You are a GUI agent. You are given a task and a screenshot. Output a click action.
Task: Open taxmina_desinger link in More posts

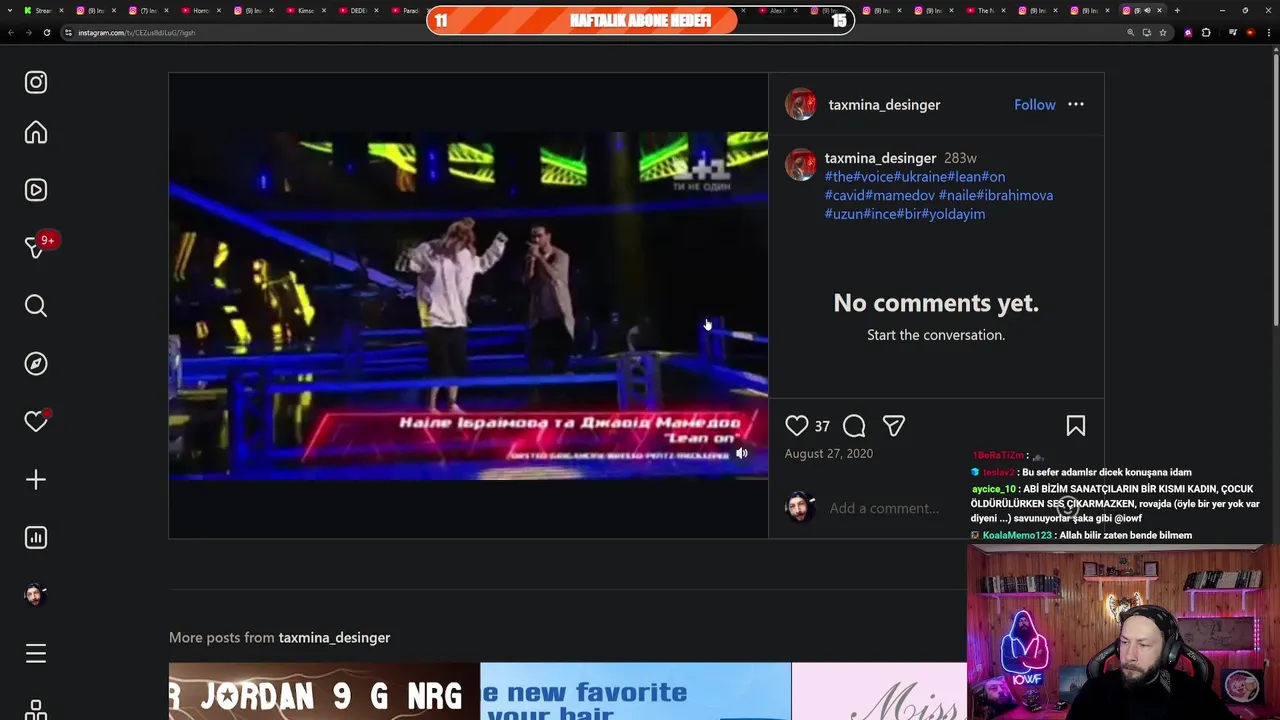tap(334, 637)
